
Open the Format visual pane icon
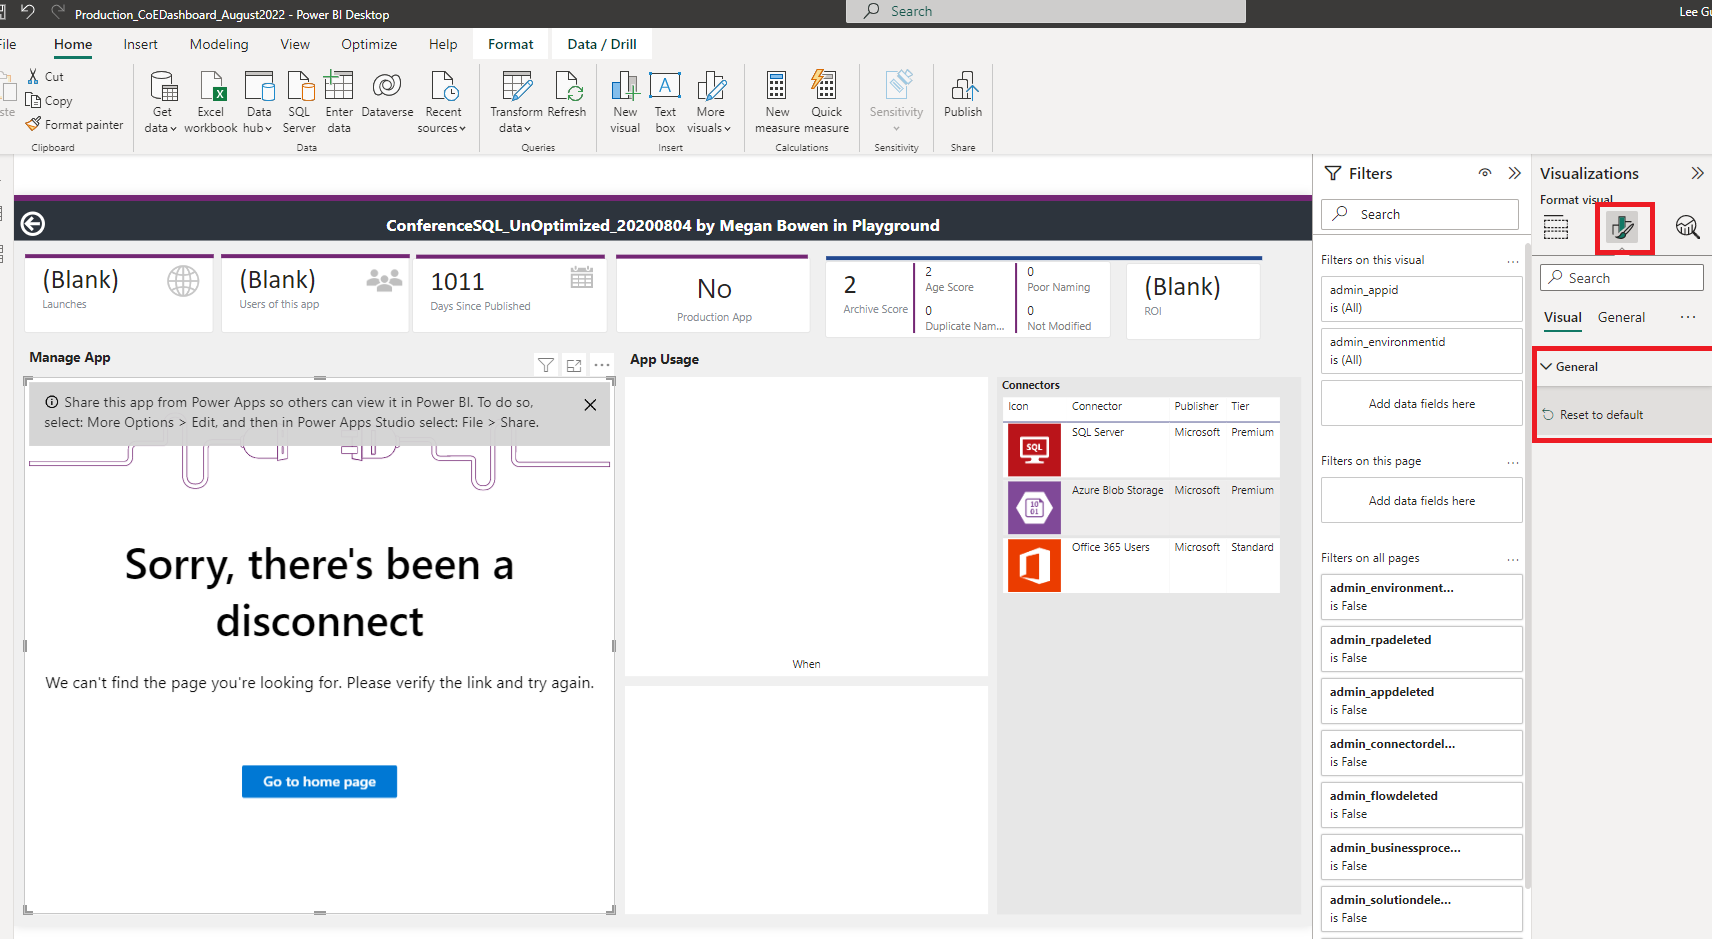click(1622, 228)
